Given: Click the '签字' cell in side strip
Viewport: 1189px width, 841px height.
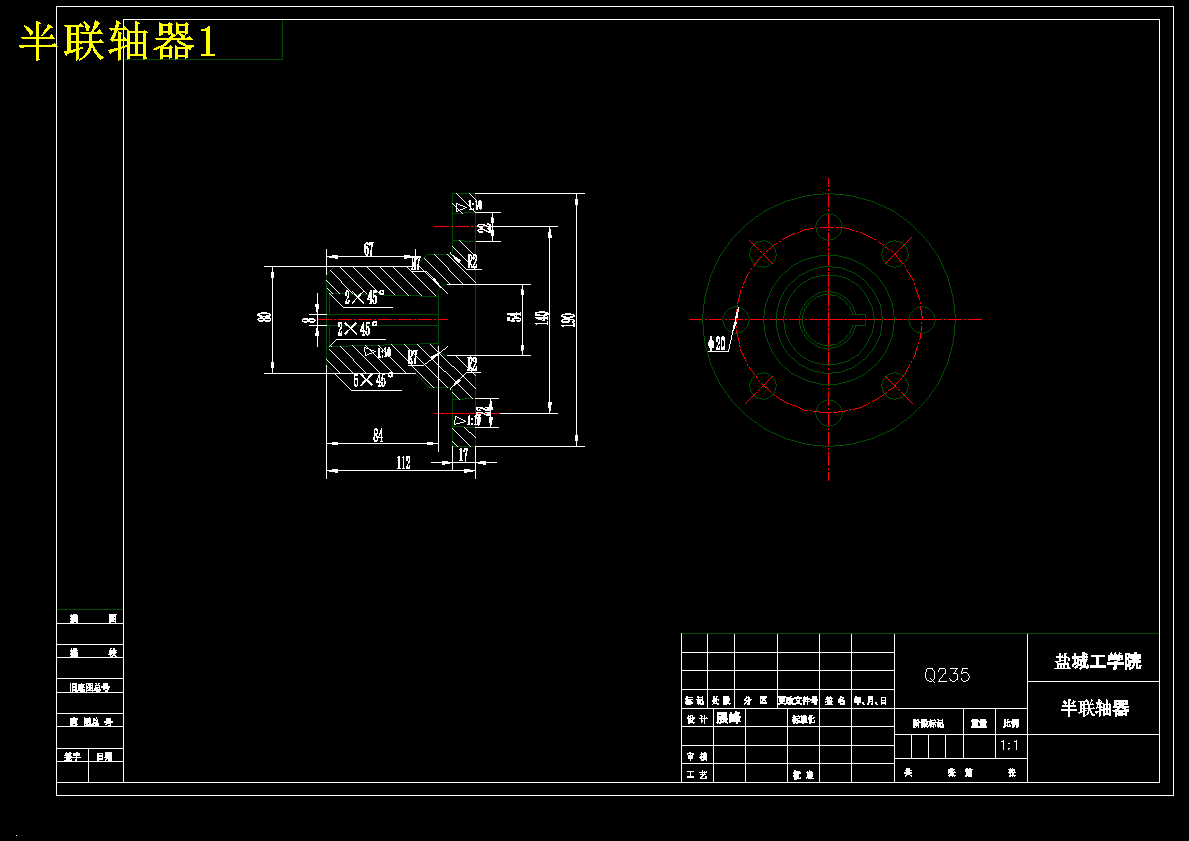Looking at the screenshot, I should pos(72,756).
